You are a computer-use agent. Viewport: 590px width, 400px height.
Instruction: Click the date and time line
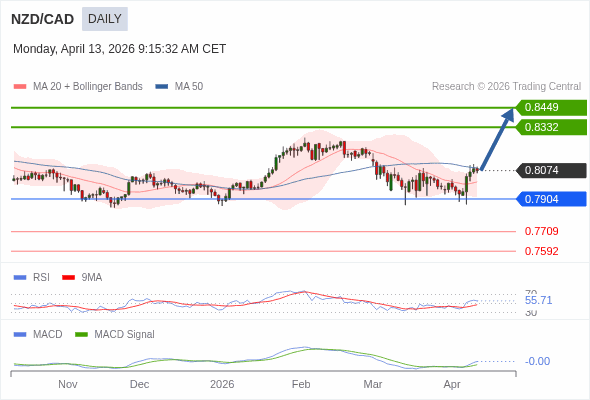[x=120, y=49]
